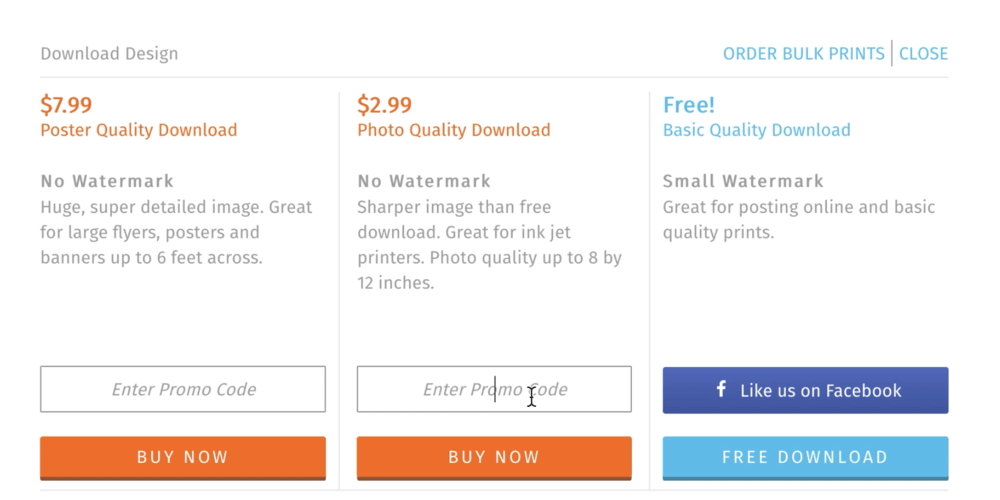
Task: Focus the promo code field under Poster Quality
Action: [x=183, y=389]
